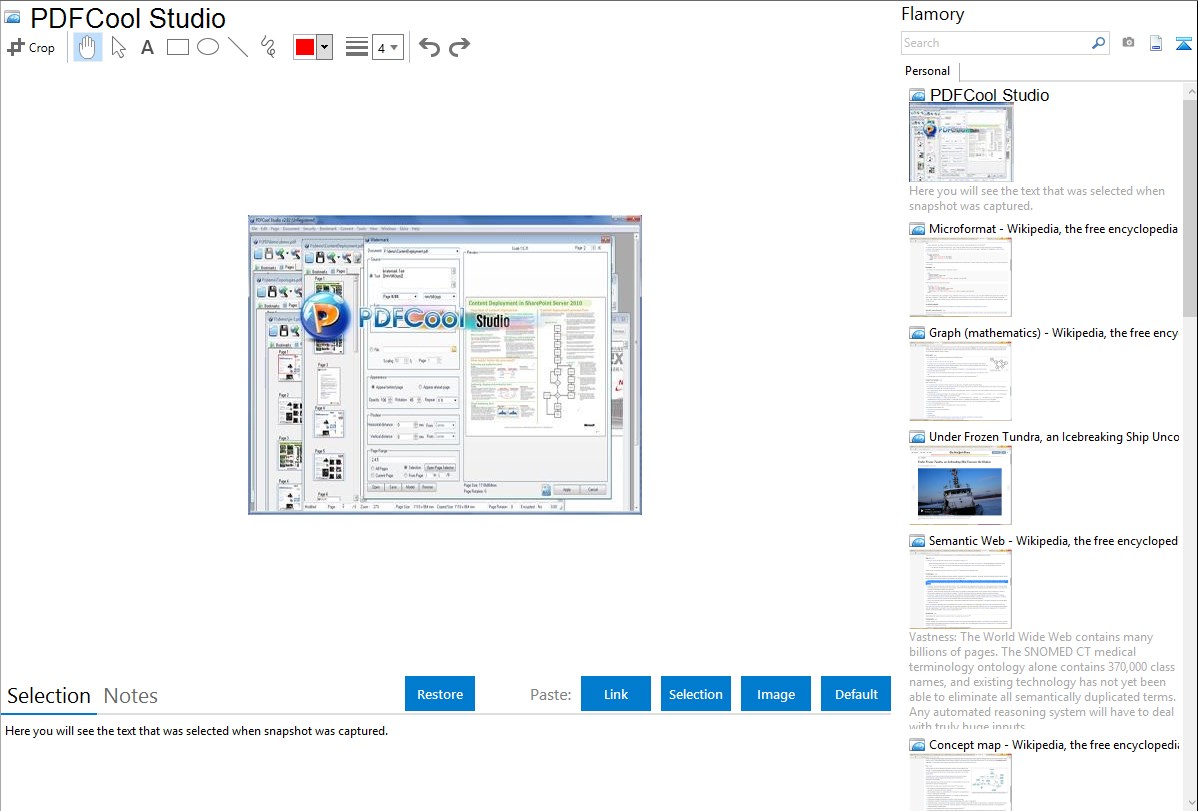Image resolution: width=1198 pixels, height=811 pixels.
Task: Paste as Selection
Action: 695,694
